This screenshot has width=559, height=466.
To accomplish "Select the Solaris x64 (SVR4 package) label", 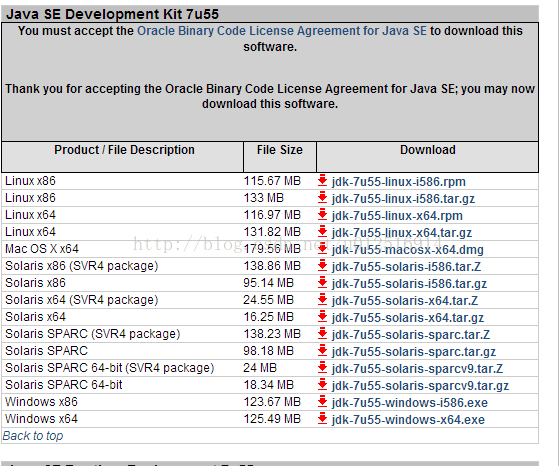I will point(82,300).
